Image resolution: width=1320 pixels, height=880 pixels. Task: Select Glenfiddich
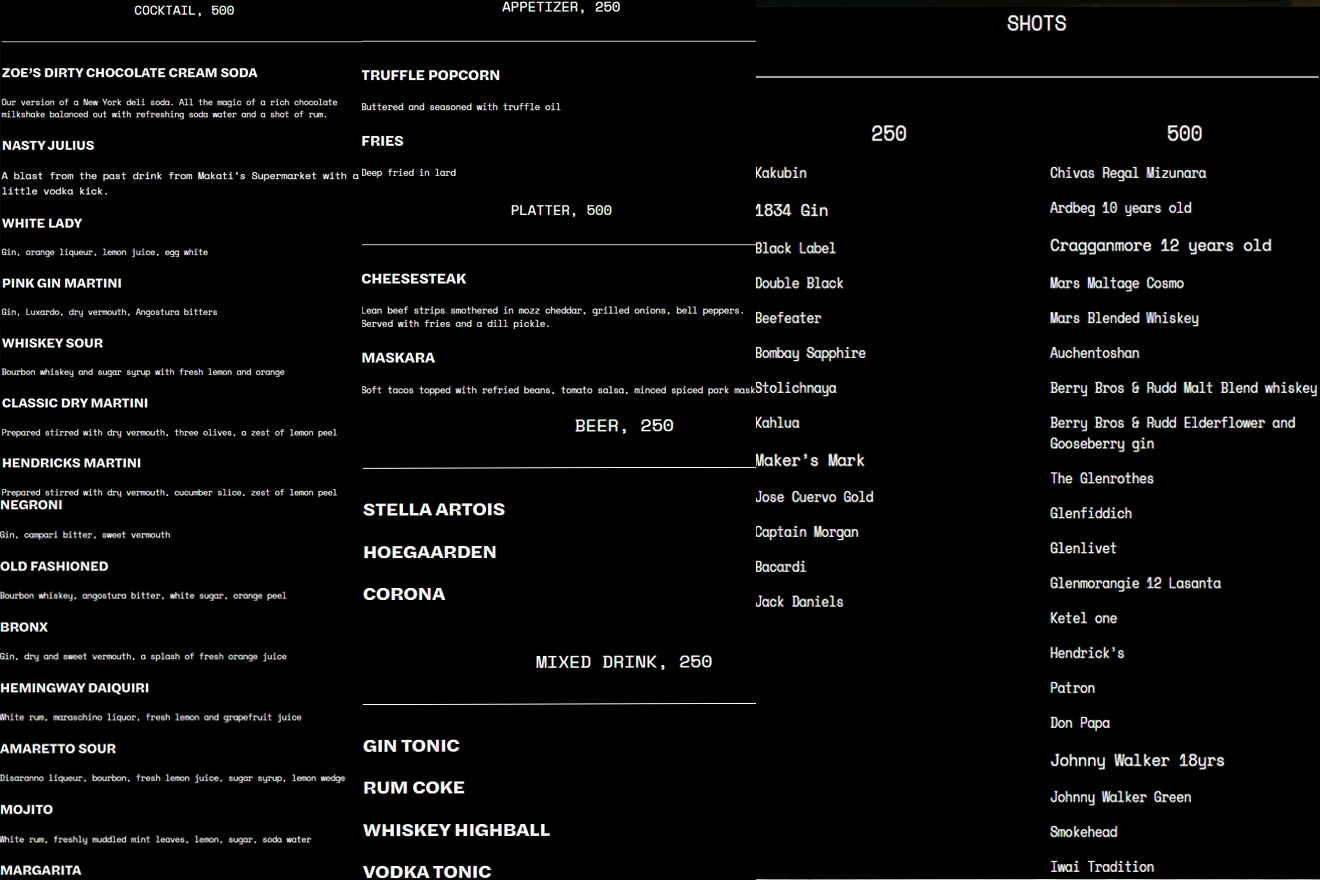point(1091,513)
